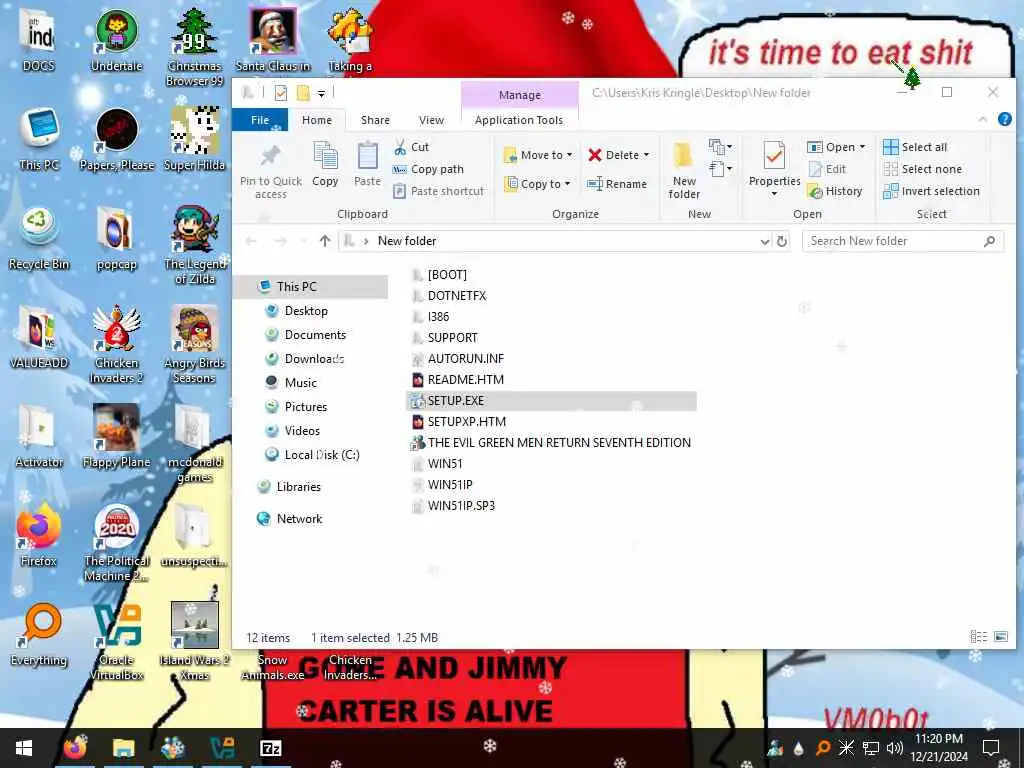Open the File tab
1024x768 pixels.
pos(260,120)
